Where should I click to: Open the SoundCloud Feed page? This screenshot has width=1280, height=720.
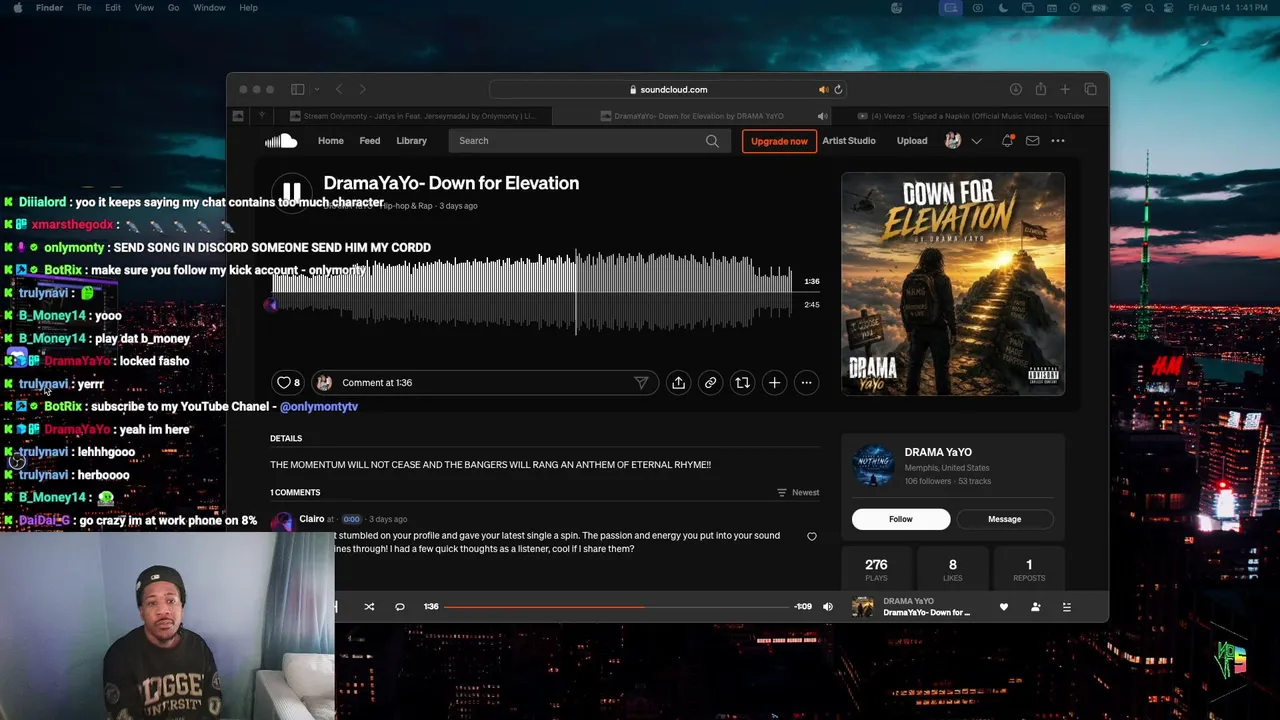click(370, 141)
